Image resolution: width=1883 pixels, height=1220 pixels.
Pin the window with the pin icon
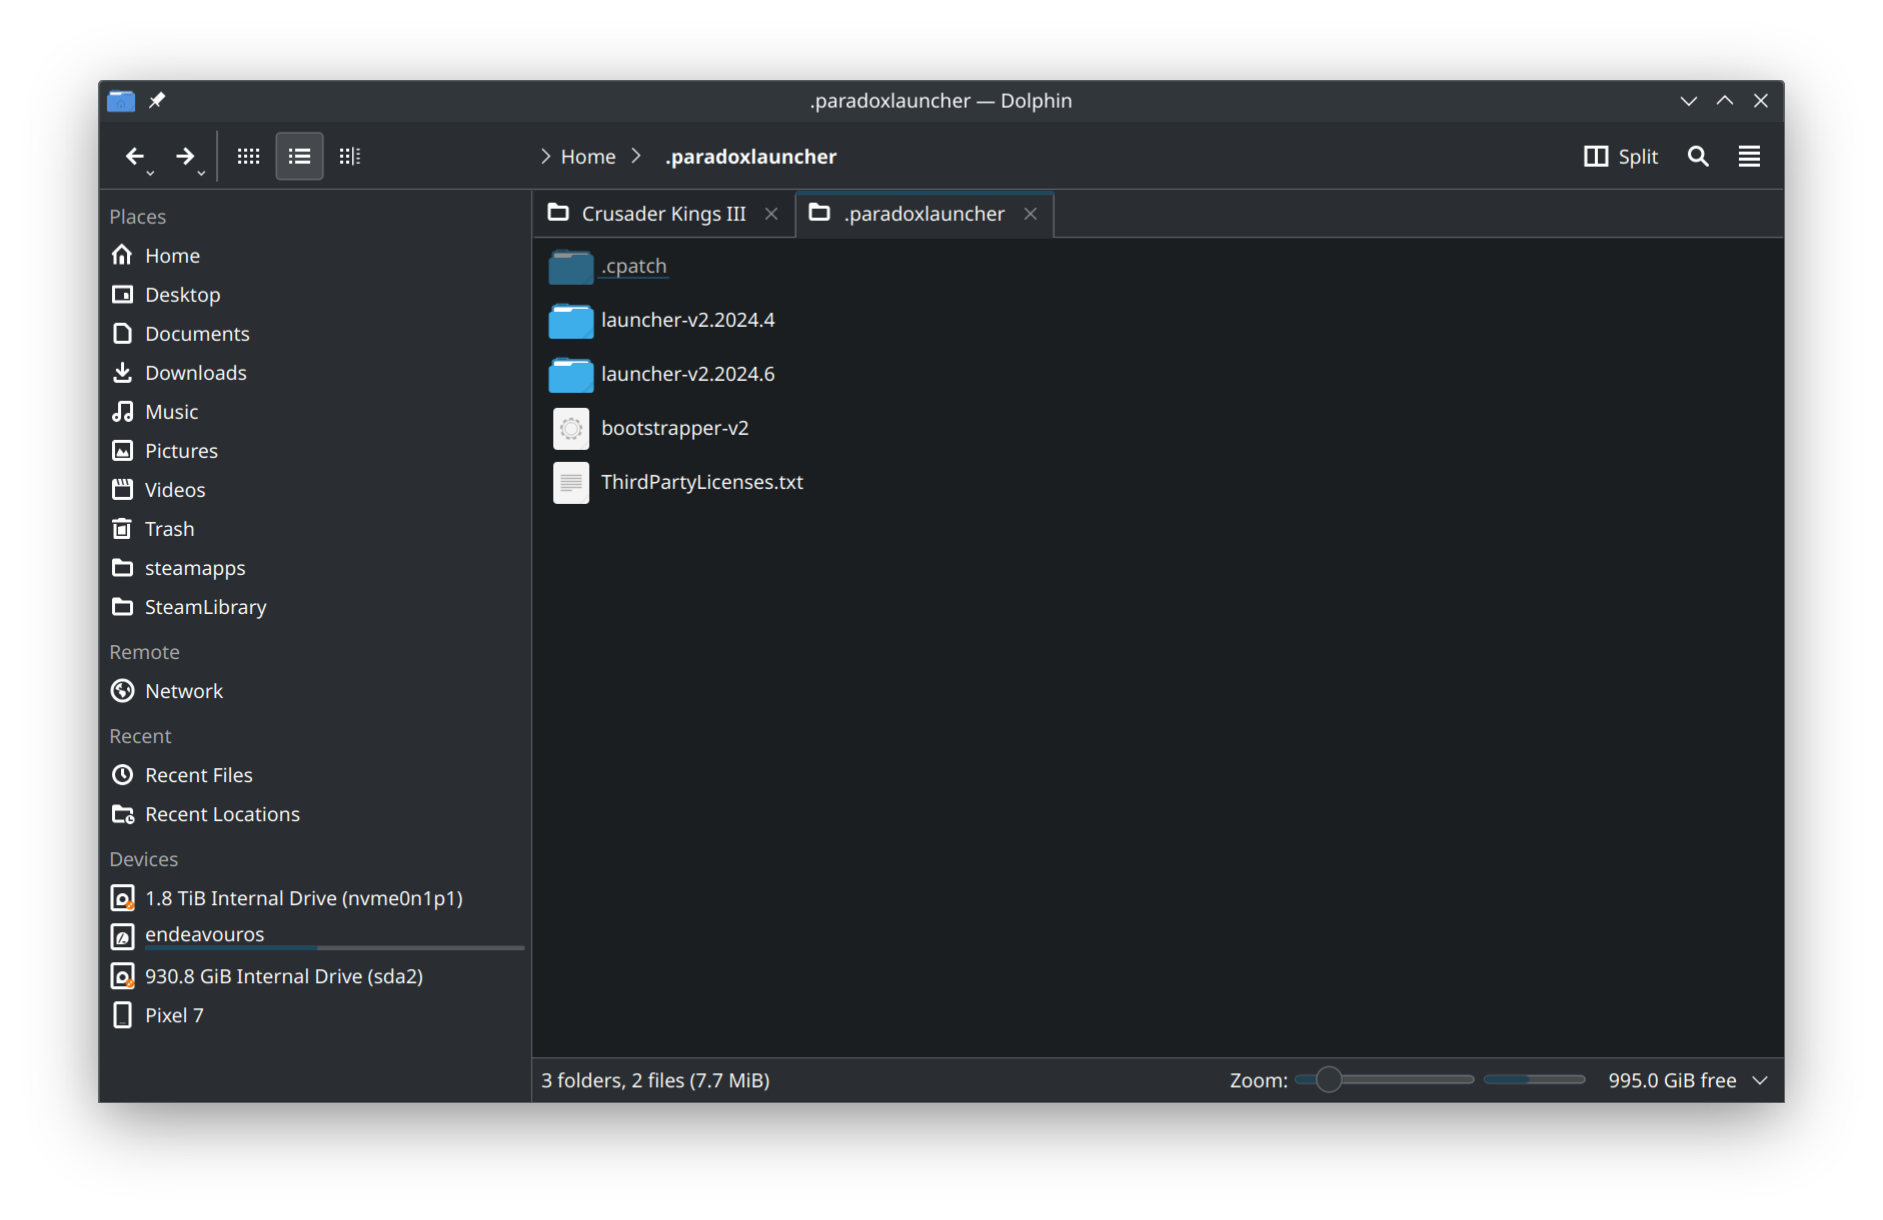pyautogui.click(x=157, y=100)
